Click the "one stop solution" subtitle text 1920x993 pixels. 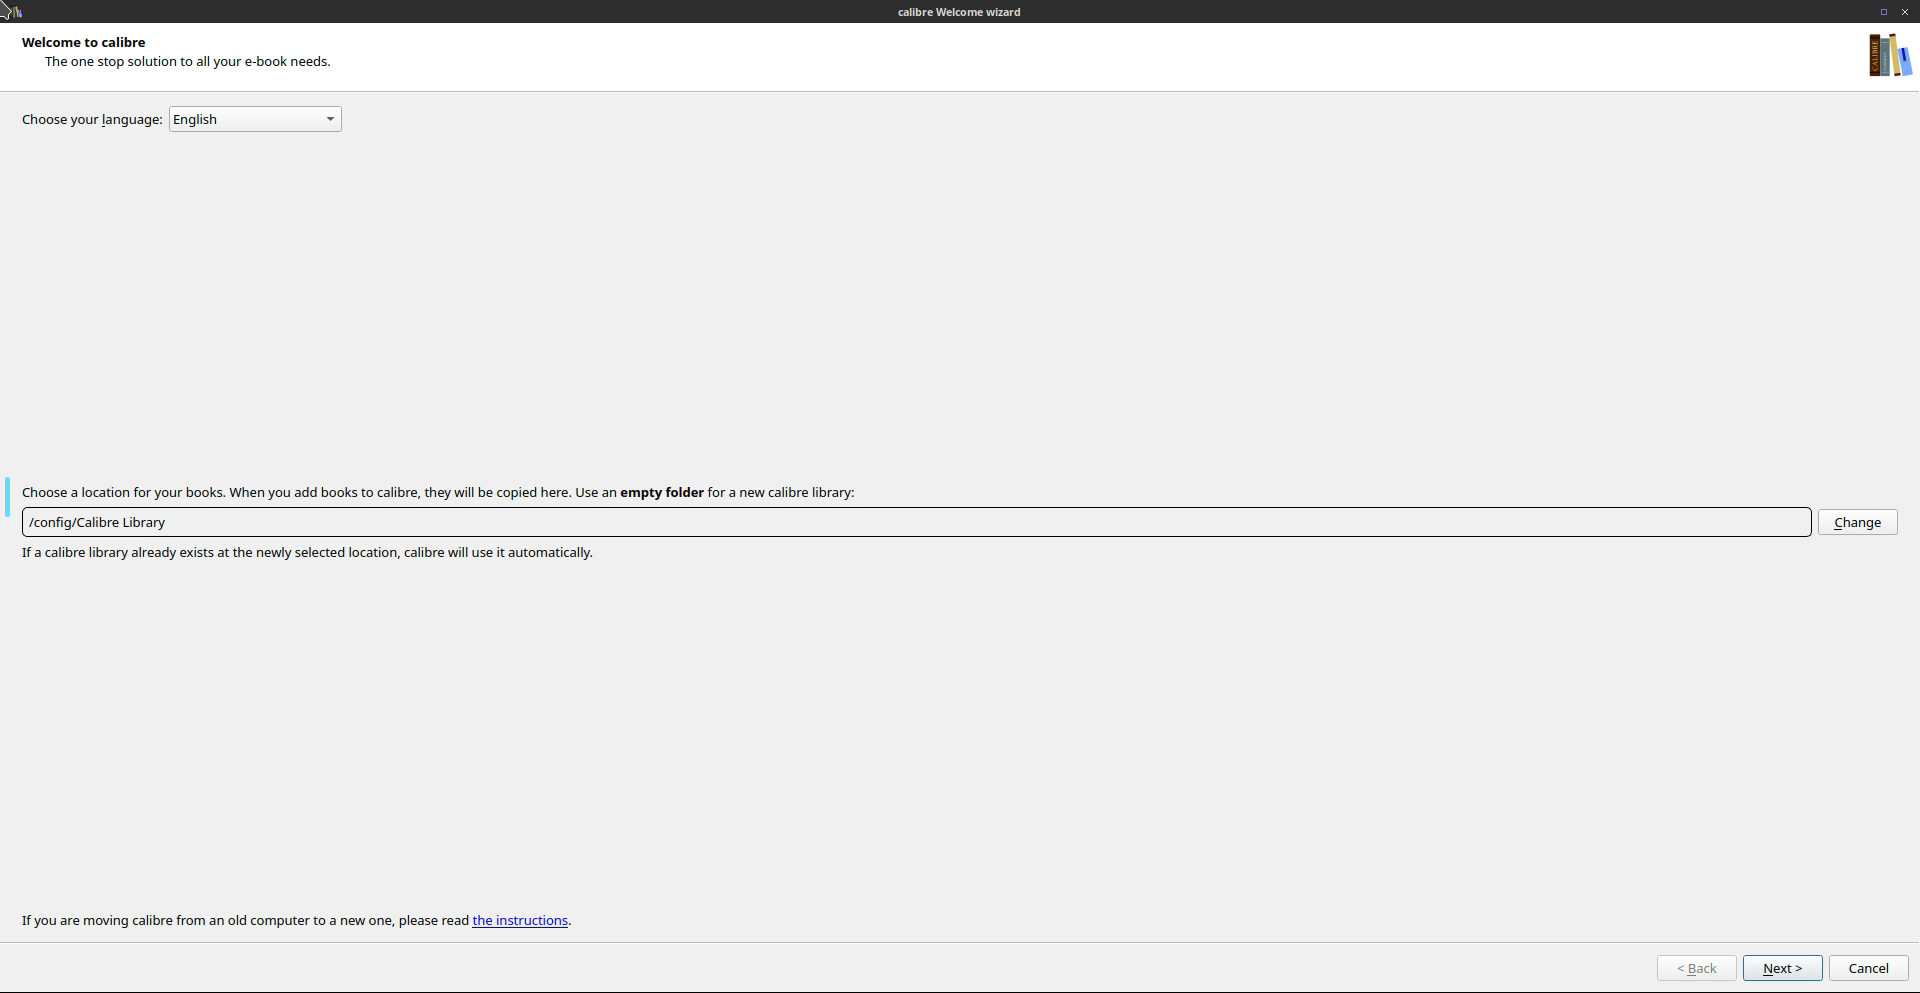coord(187,61)
